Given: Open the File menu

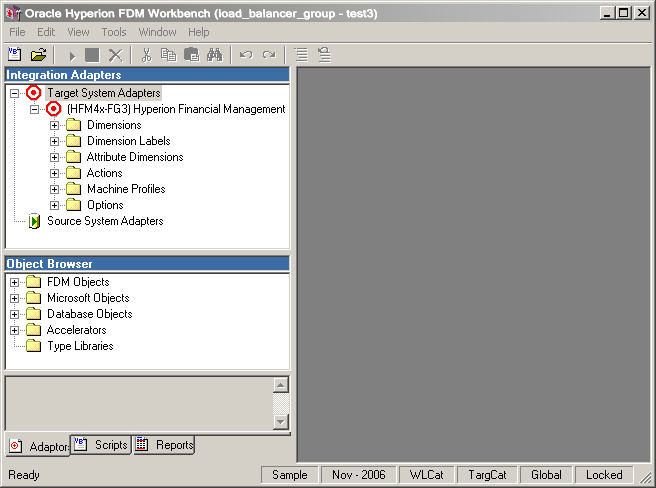Looking at the screenshot, I should coord(17,32).
